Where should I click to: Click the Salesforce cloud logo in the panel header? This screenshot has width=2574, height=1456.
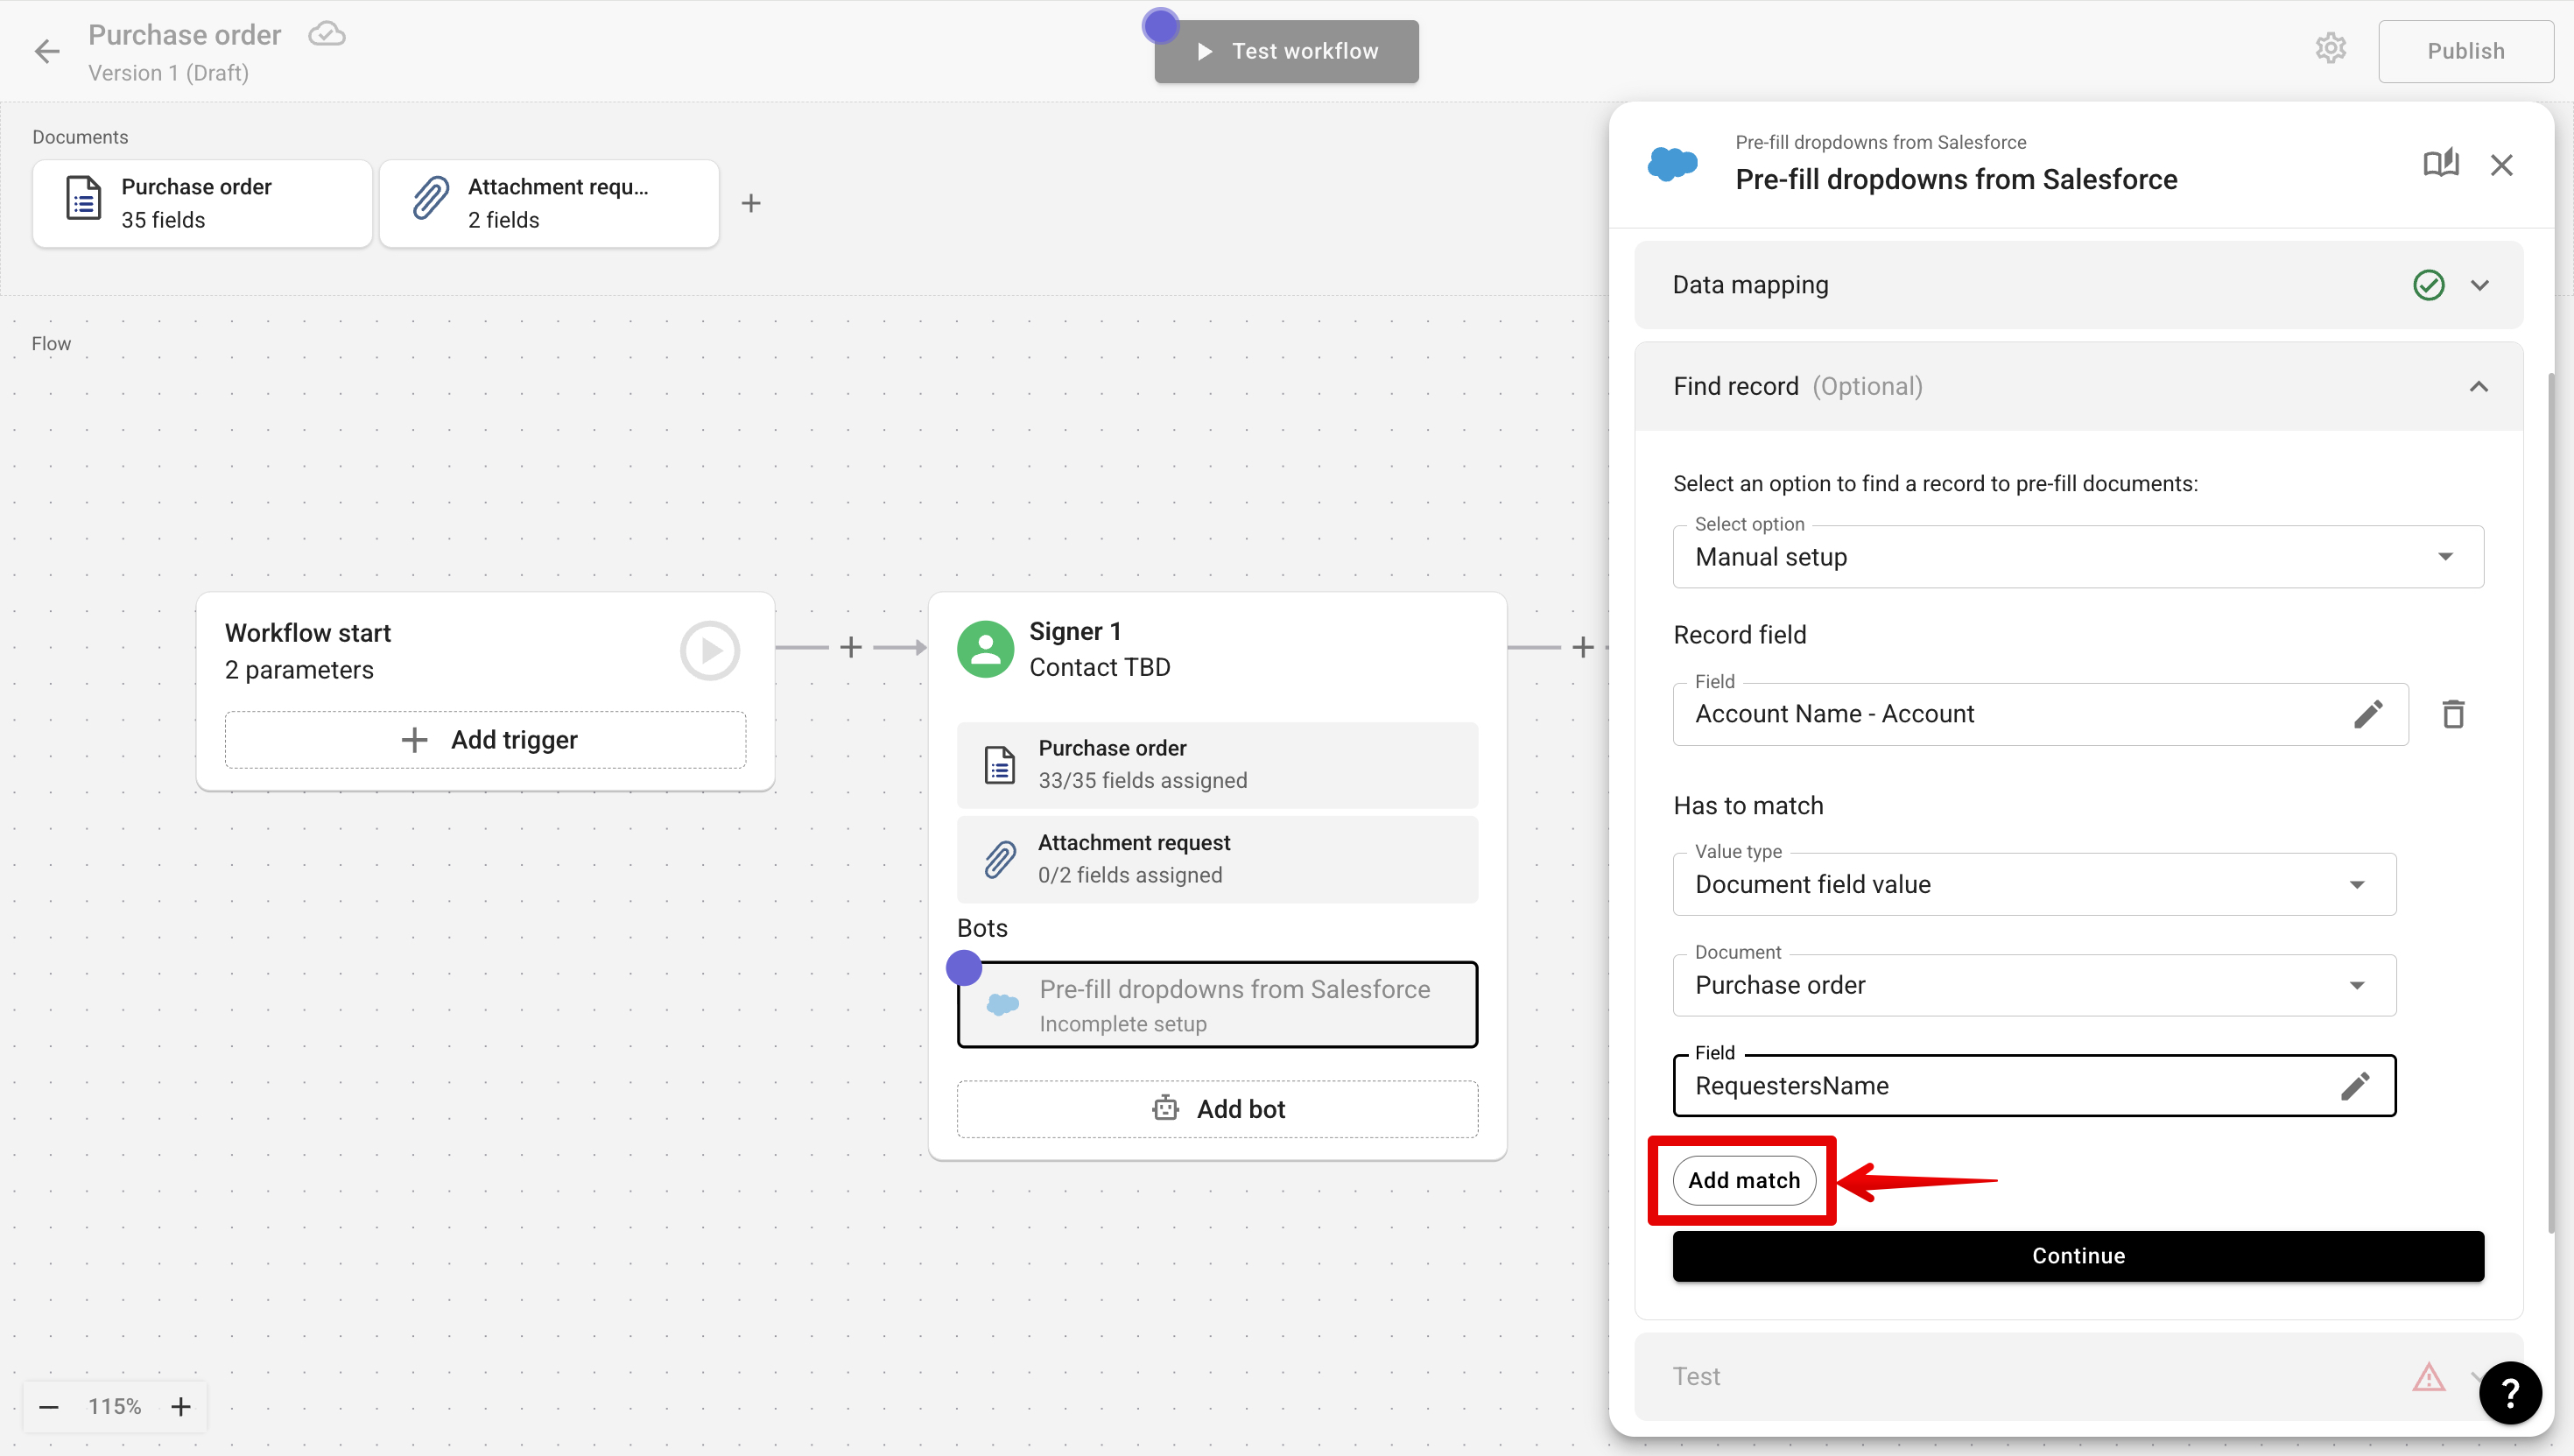coord(1674,163)
